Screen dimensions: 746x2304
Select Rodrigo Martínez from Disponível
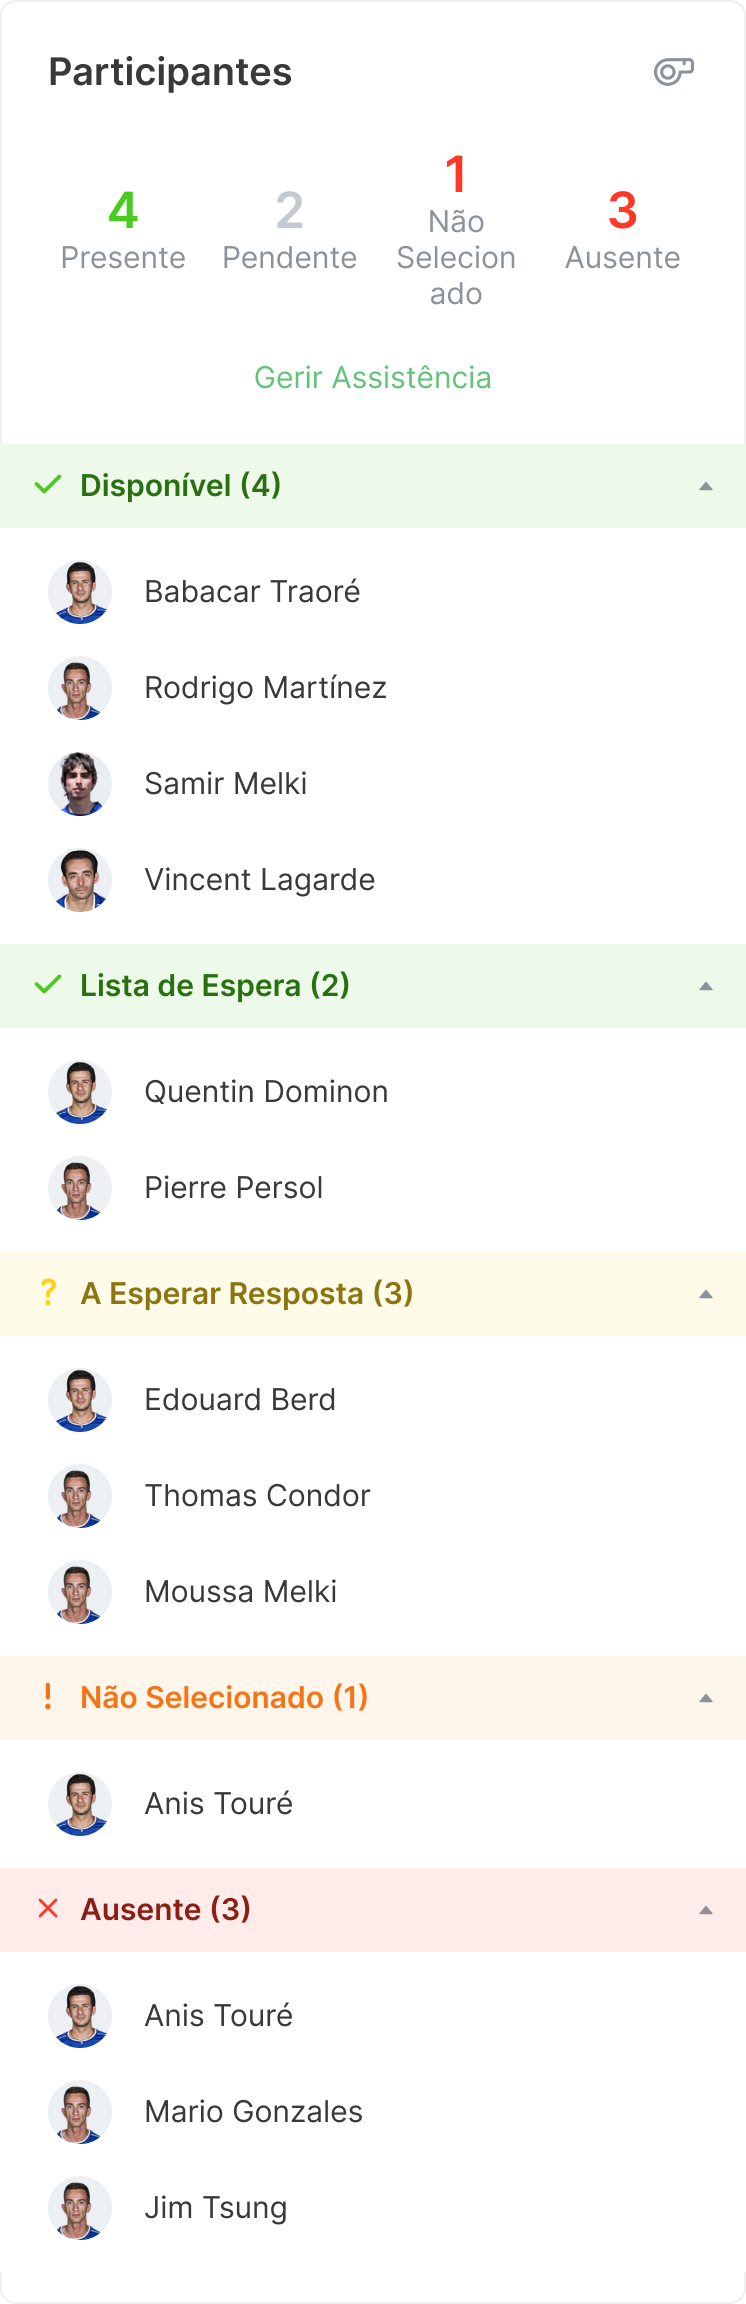pos(266,687)
